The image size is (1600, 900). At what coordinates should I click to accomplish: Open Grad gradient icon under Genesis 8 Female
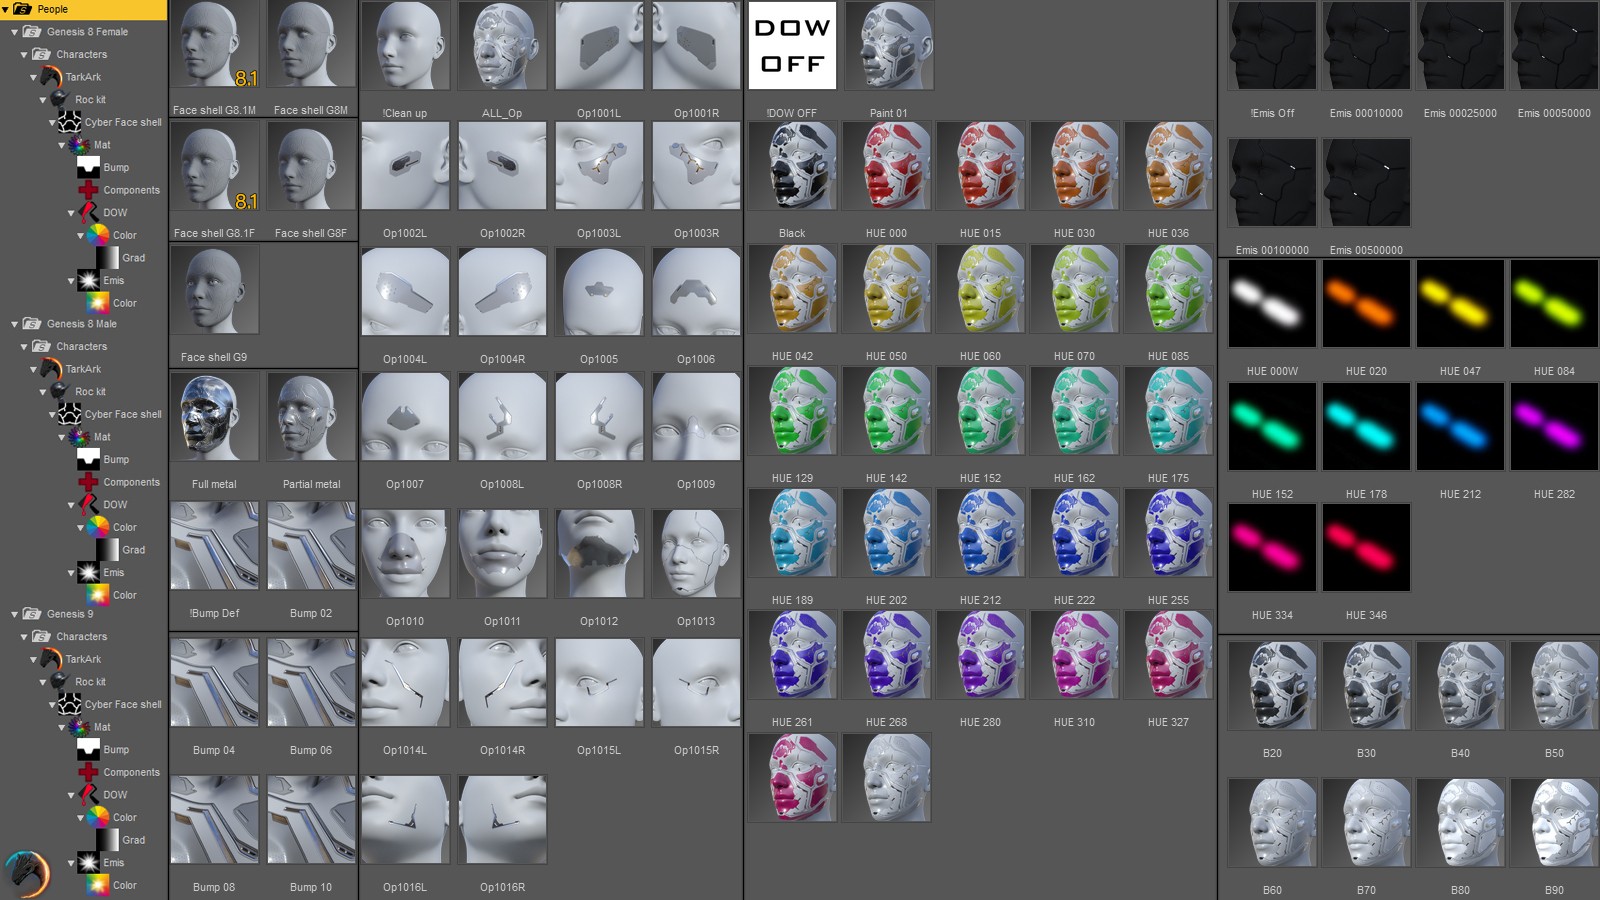[x=107, y=258]
